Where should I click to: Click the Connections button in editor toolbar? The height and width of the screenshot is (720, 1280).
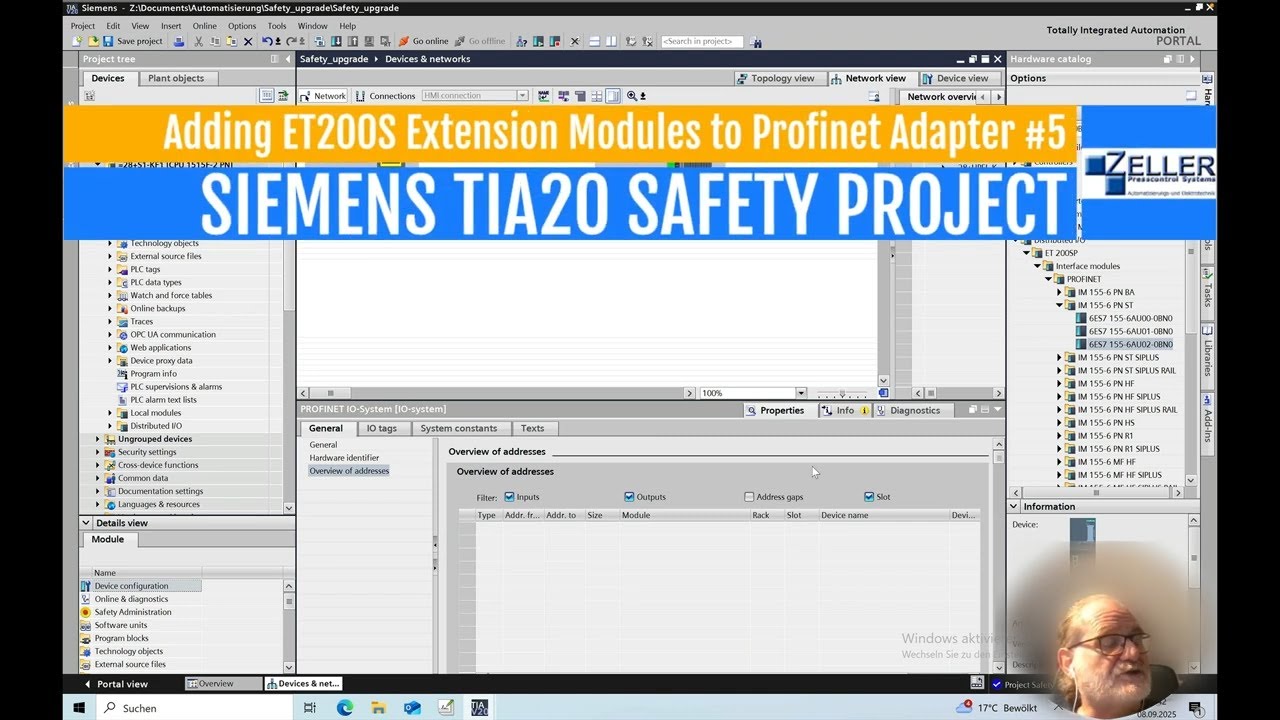pos(385,96)
